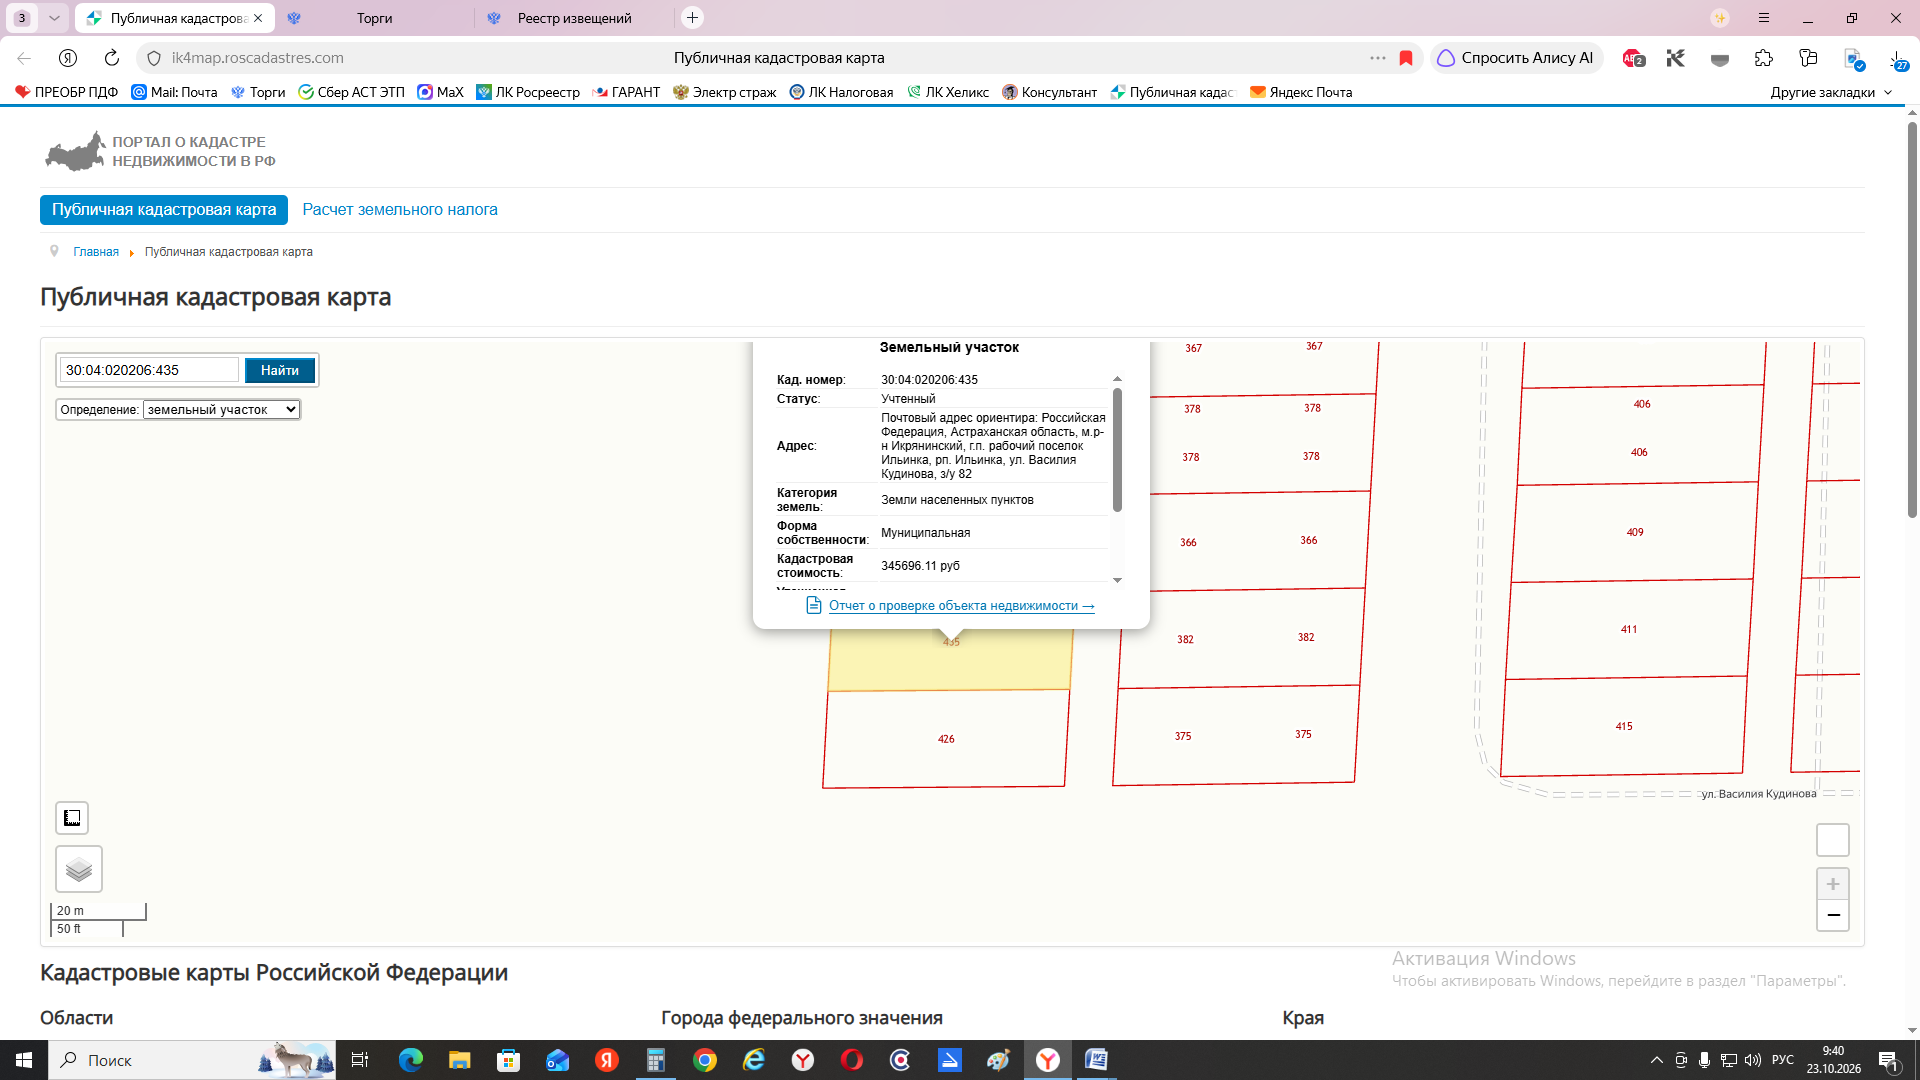Click the cadastral number search field
The height and width of the screenshot is (1080, 1920).
tap(150, 370)
